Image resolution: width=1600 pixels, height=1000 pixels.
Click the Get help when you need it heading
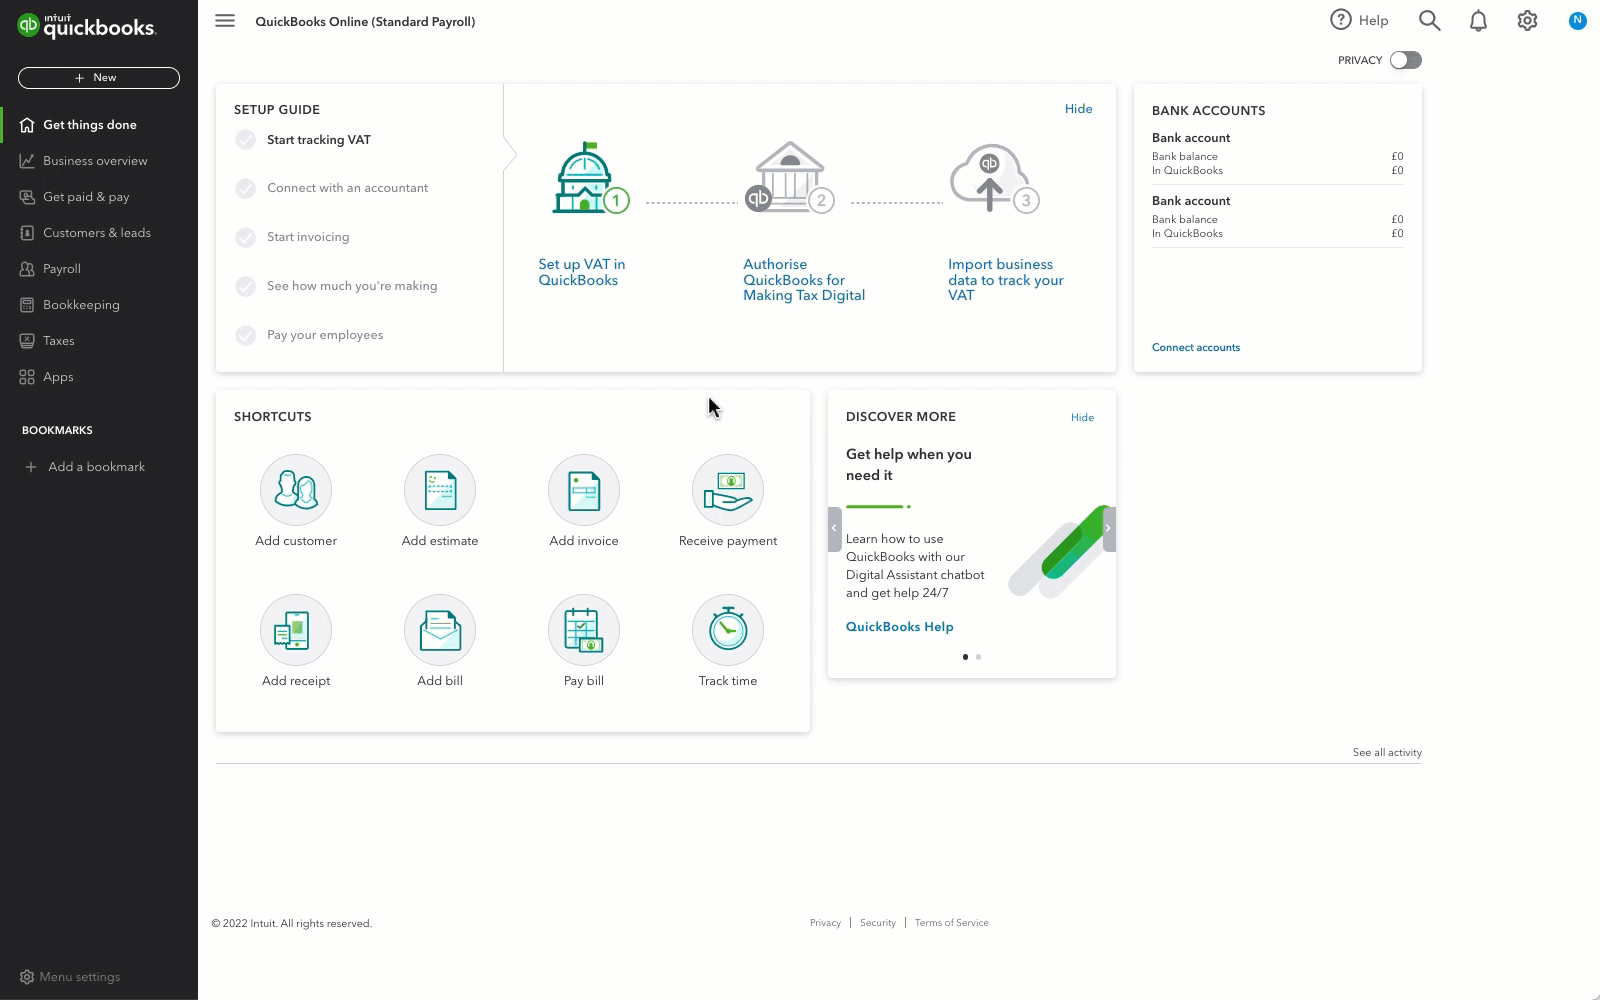pos(909,465)
